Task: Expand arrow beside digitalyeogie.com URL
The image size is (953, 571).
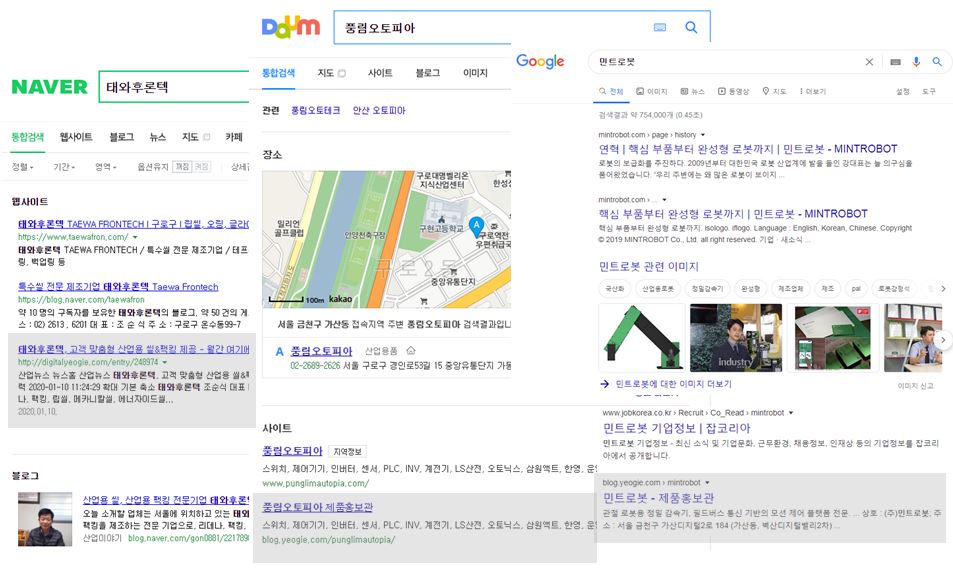Action: (164, 362)
